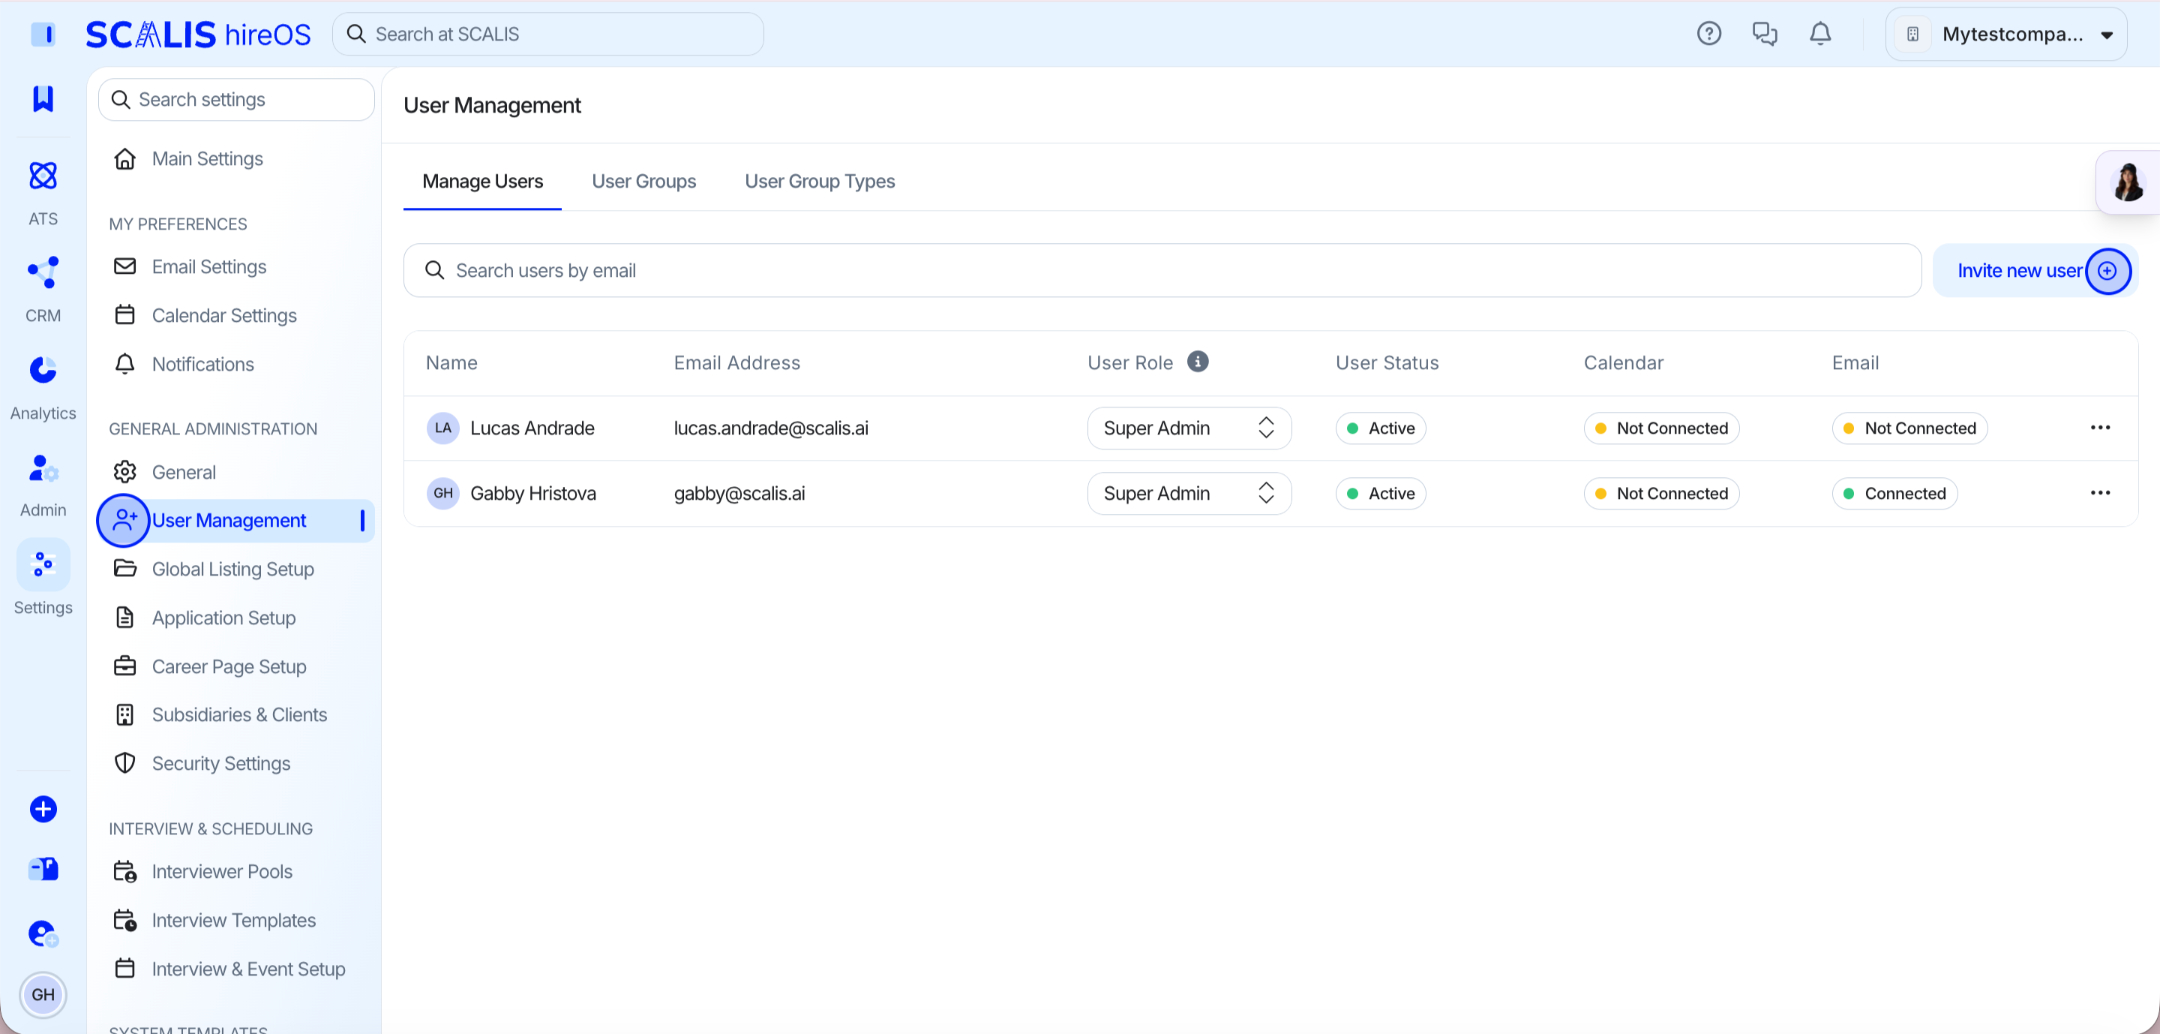Click Lucas Andrade's Email Not Connected badge

(1909, 428)
